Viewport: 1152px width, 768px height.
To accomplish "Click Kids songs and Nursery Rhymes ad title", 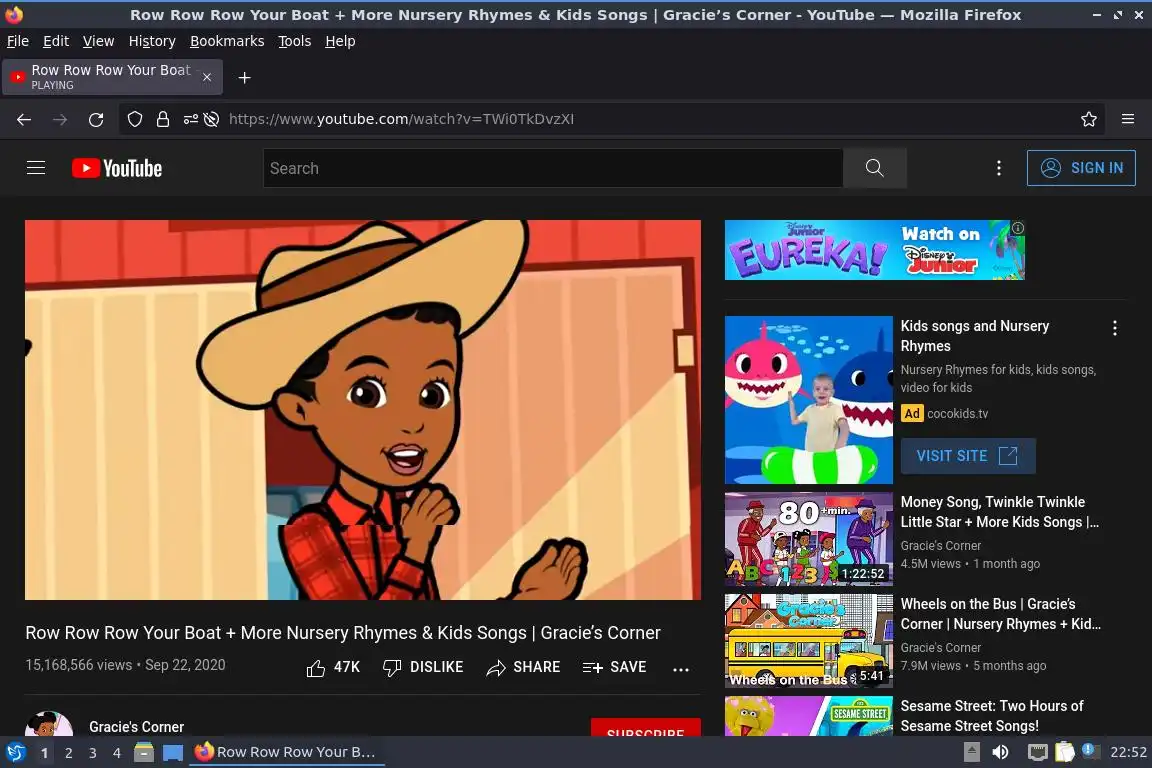I will 975,335.
